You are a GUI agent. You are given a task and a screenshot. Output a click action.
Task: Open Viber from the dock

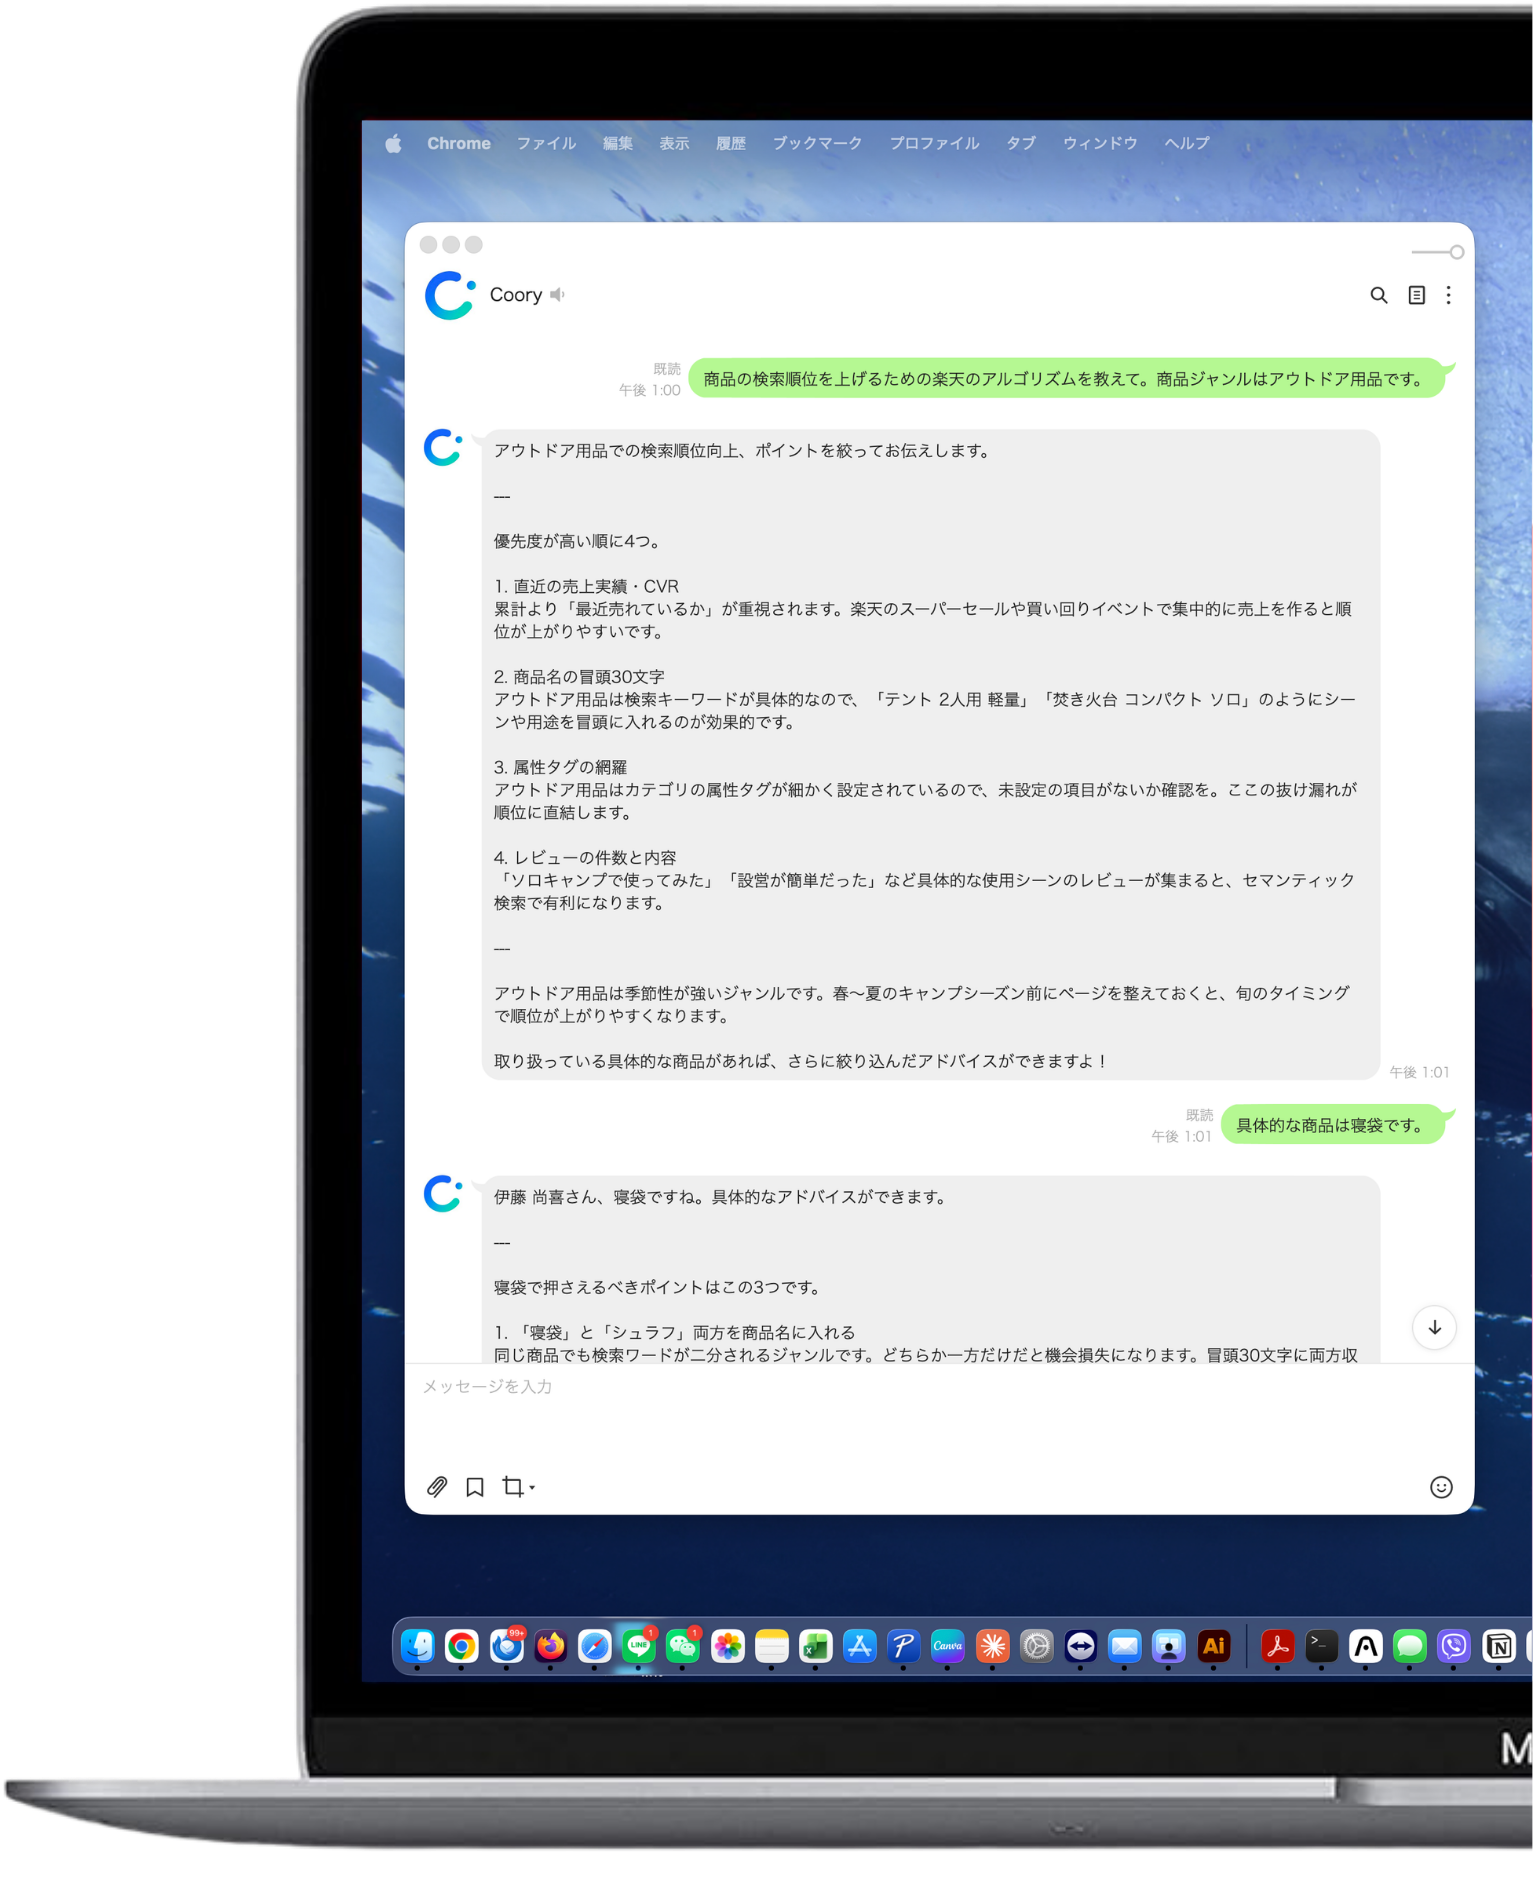point(1453,1646)
